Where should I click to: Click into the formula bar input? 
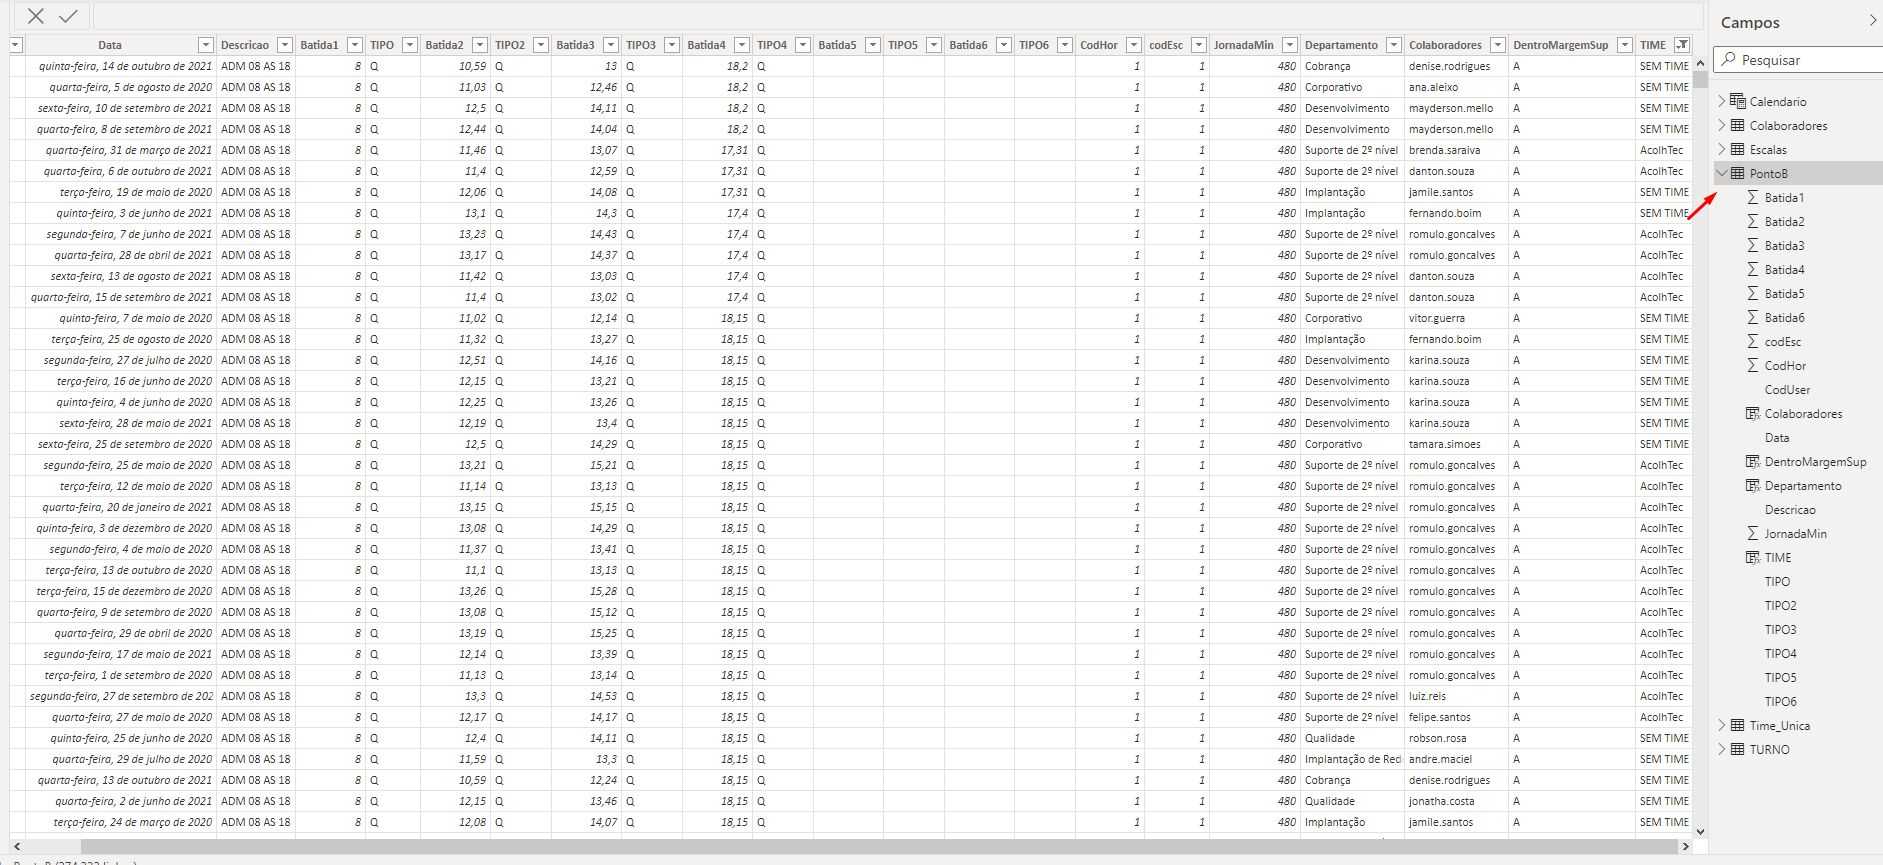point(897,16)
